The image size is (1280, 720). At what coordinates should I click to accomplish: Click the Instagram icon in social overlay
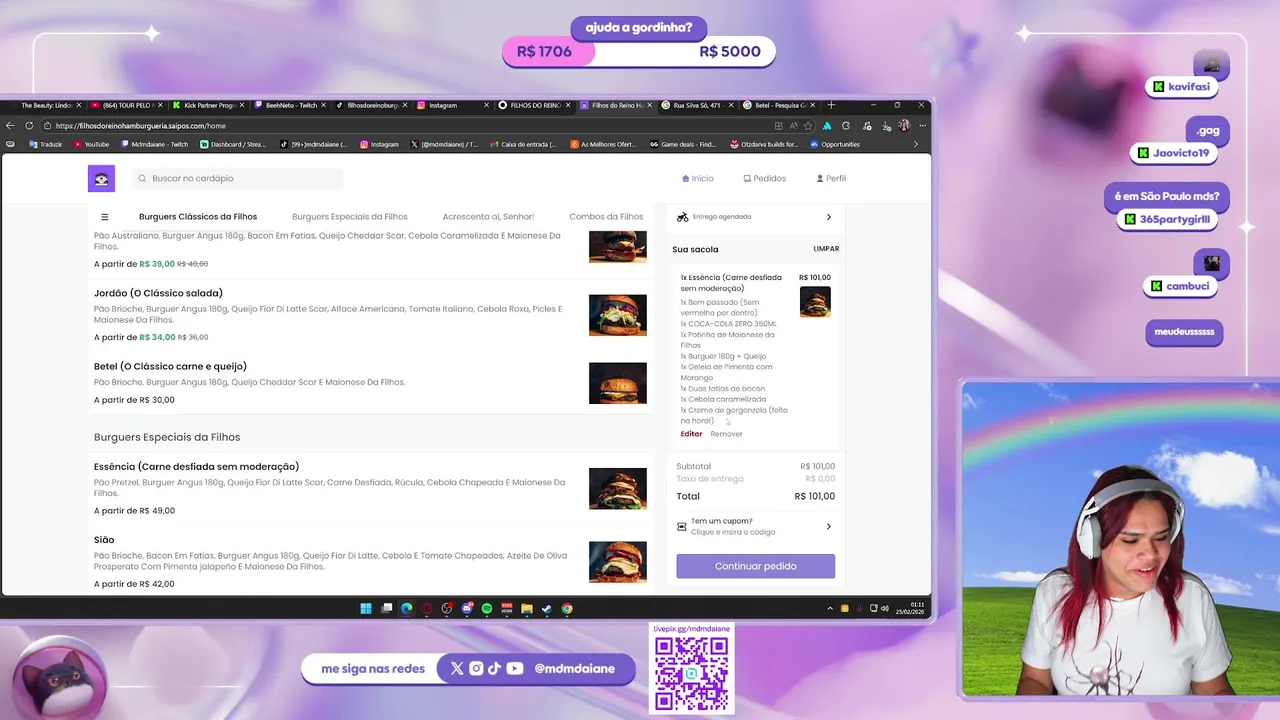(x=476, y=669)
